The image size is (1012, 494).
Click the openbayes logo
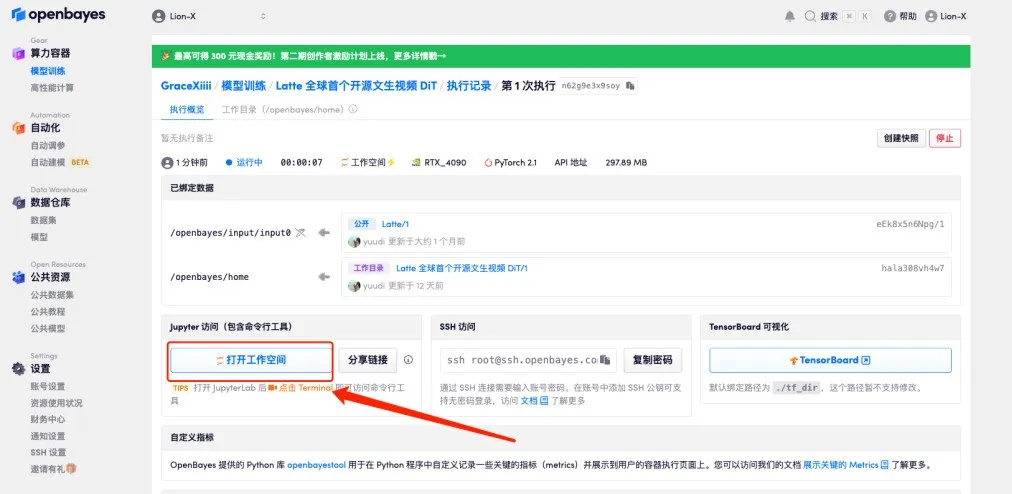(58, 16)
